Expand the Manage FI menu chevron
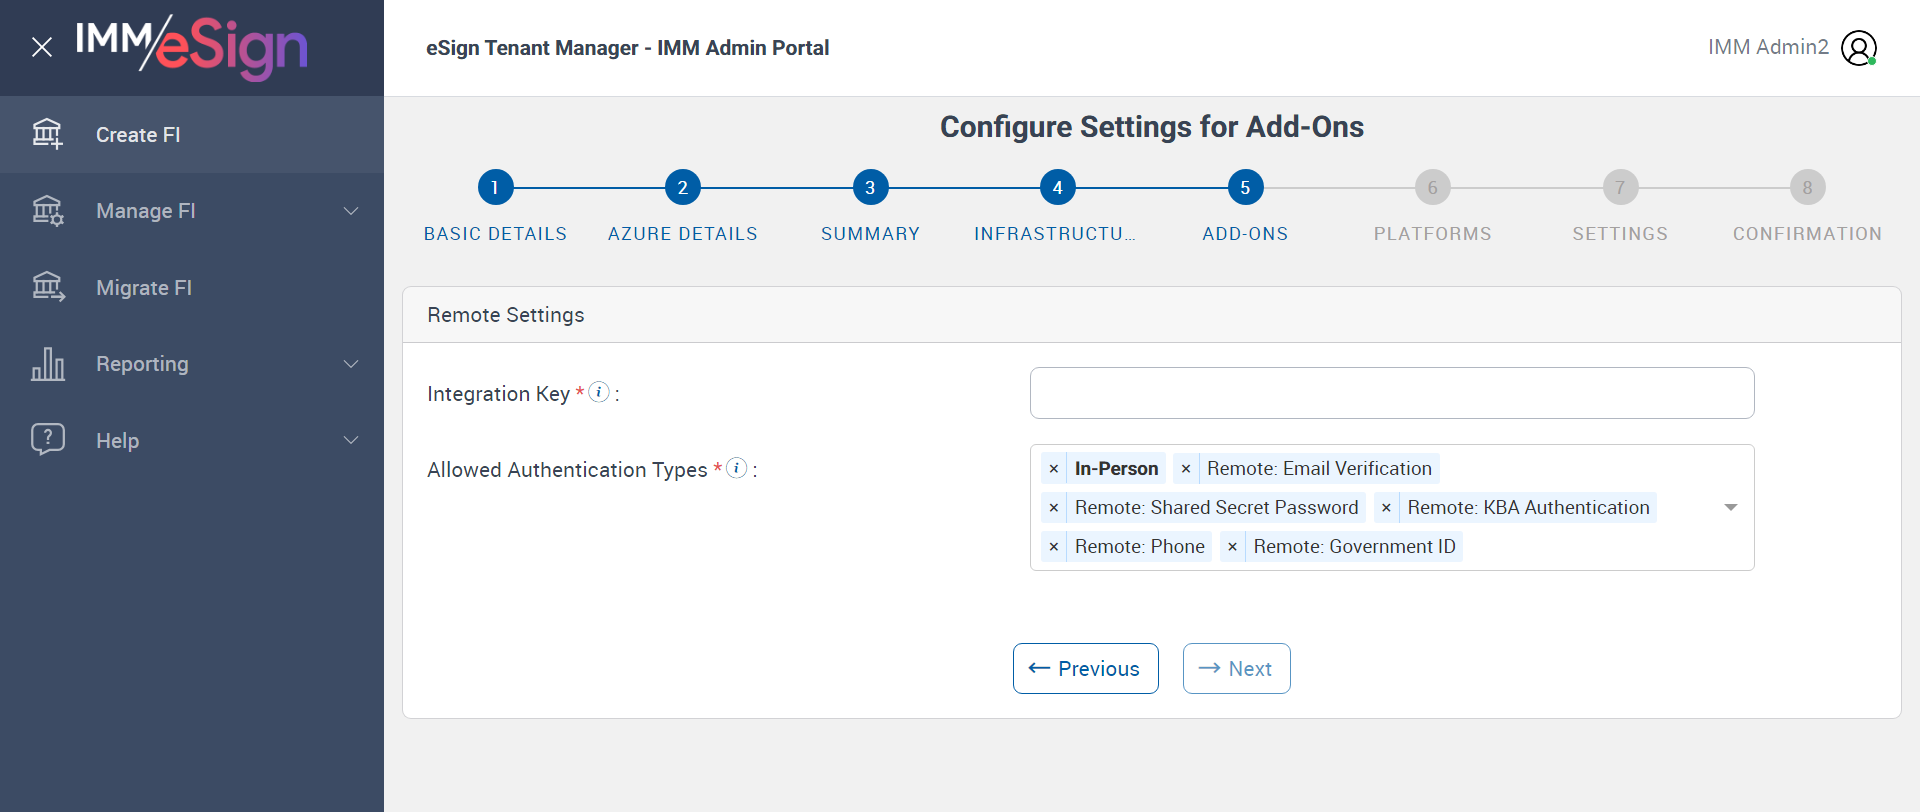Image resolution: width=1920 pixels, height=812 pixels. coord(351,211)
